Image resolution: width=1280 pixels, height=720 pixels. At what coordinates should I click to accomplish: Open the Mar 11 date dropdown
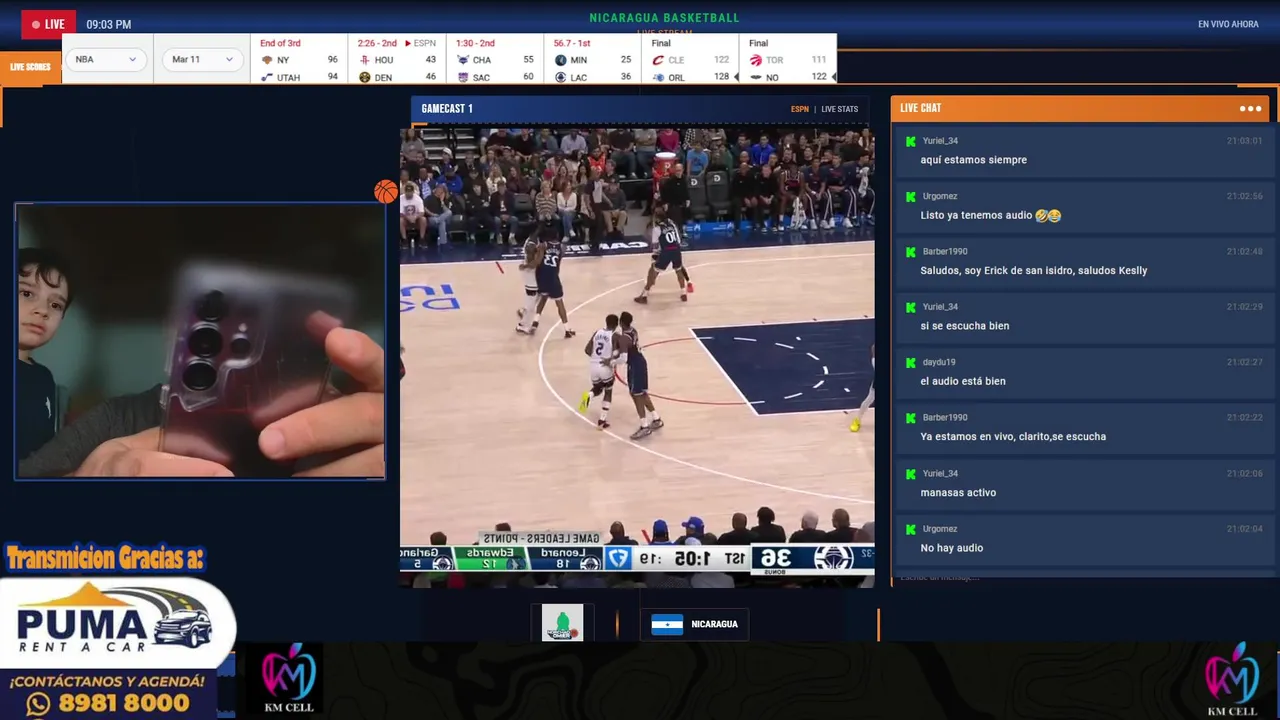click(x=203, y=59)
